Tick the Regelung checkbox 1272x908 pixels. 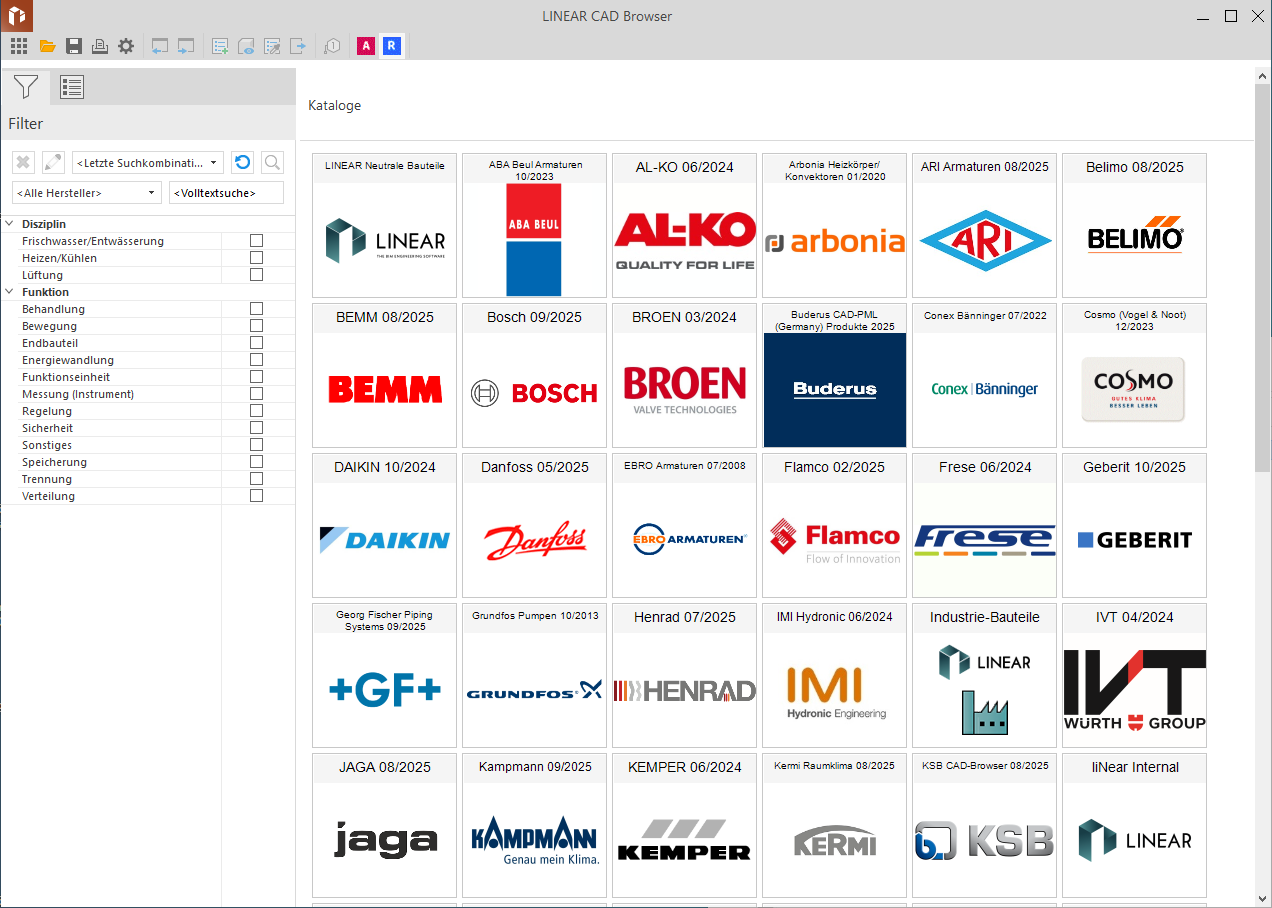pos(257,411)
